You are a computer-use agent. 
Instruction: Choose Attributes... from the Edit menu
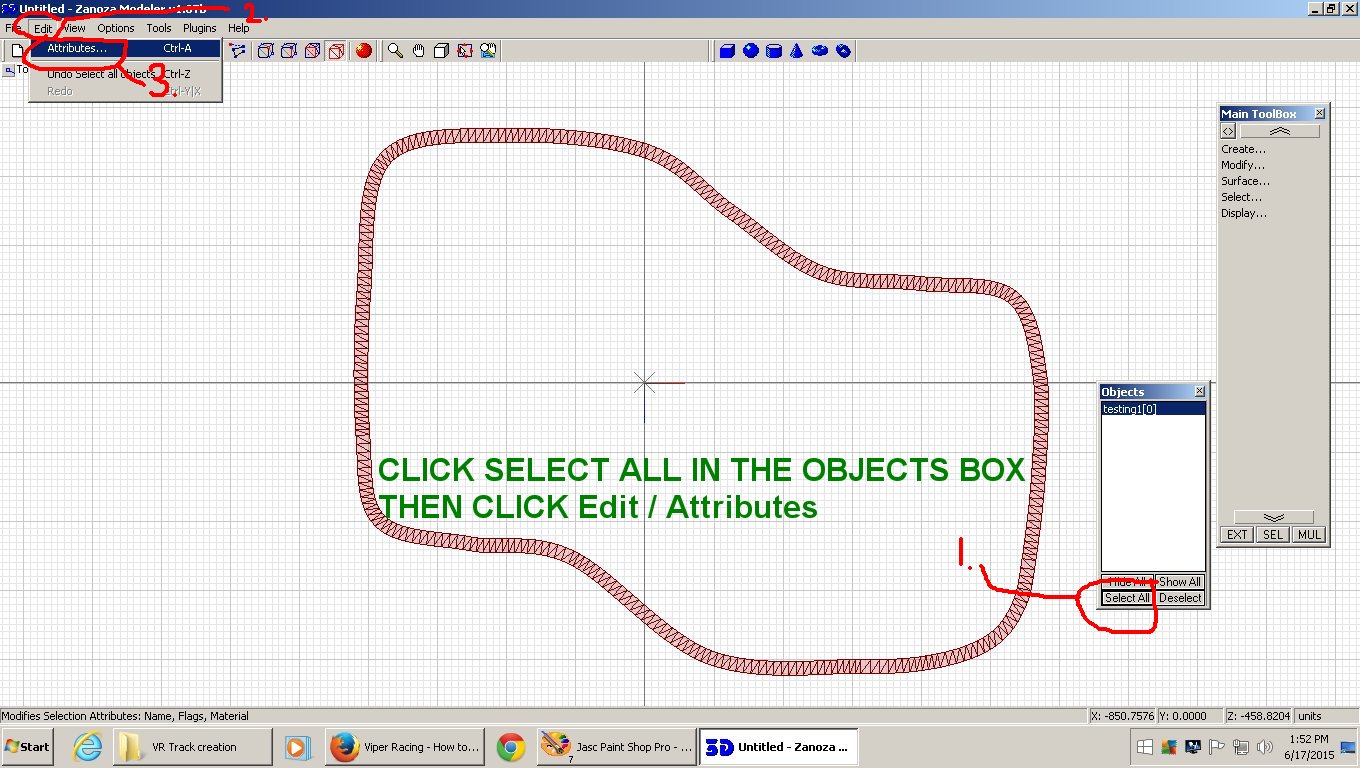tap(124, 48)
